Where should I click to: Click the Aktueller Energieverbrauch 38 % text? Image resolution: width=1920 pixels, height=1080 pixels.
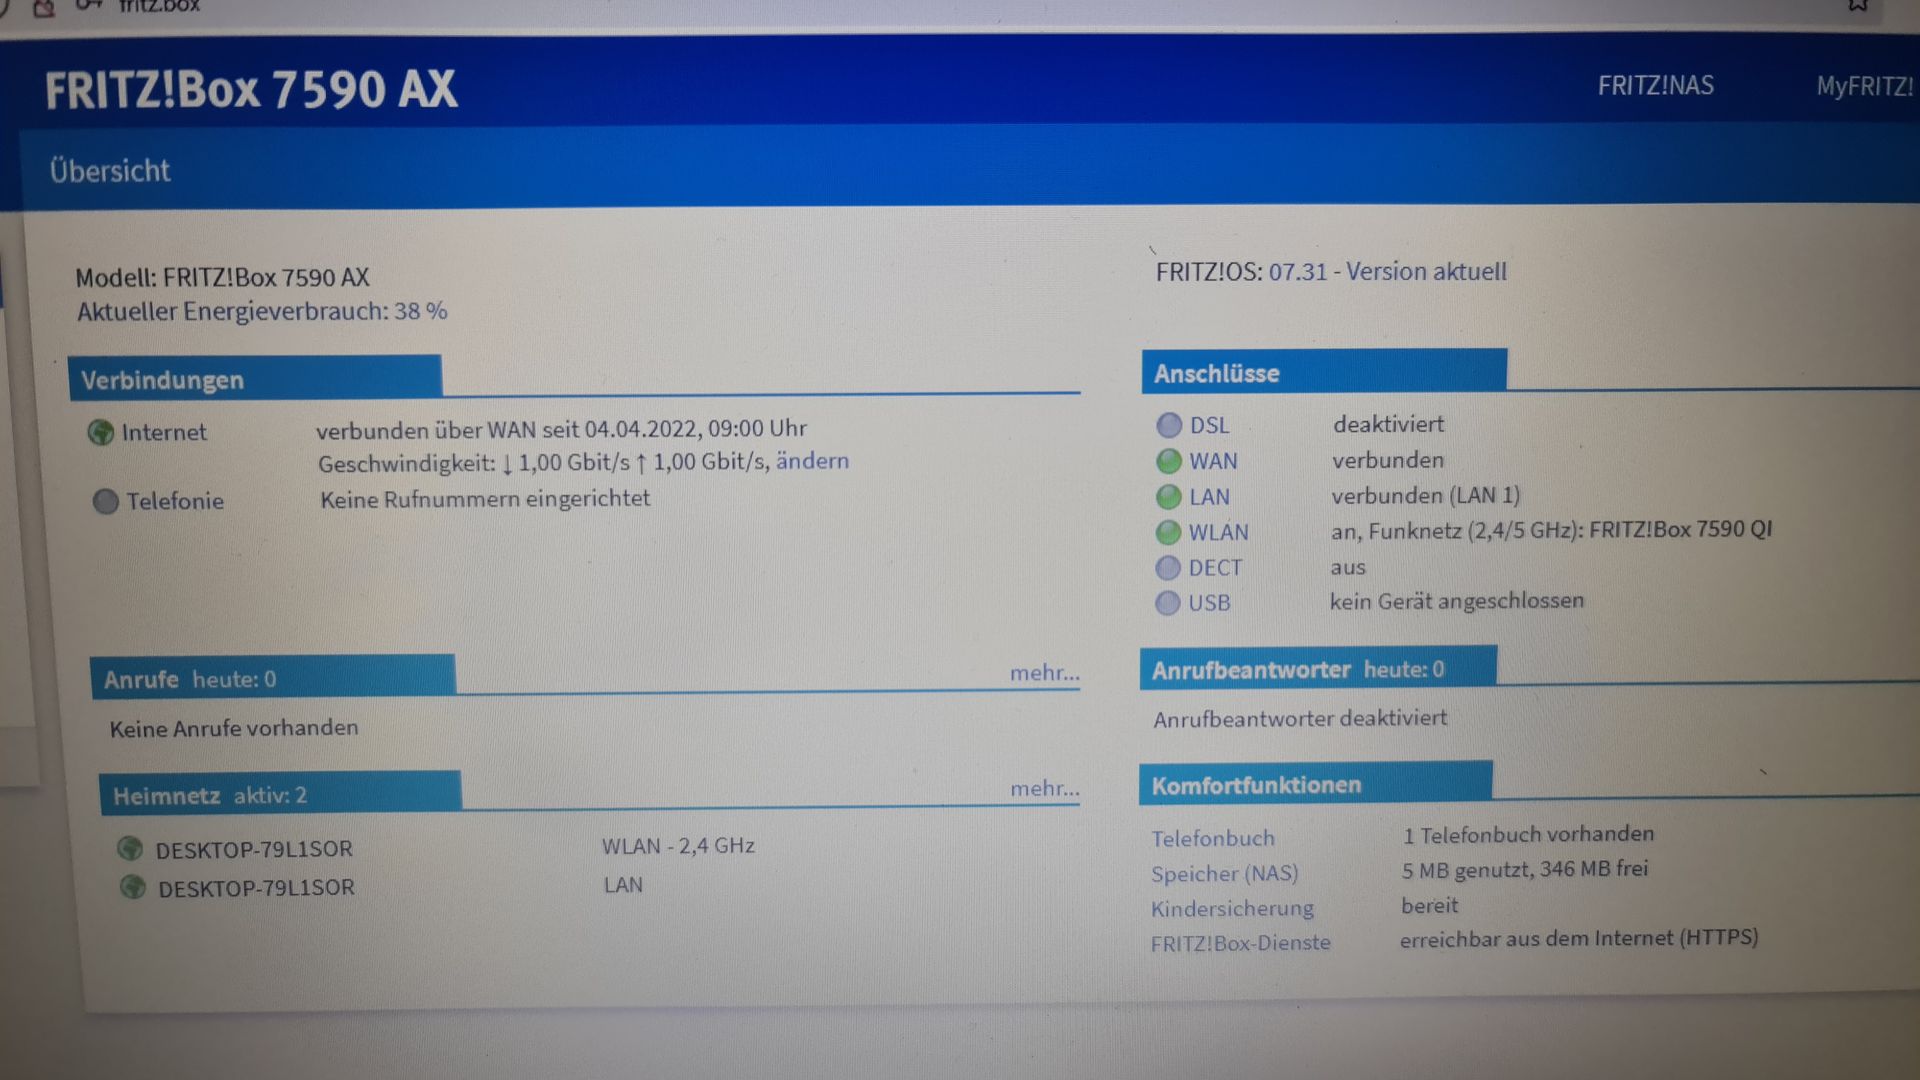pos(262,312)
